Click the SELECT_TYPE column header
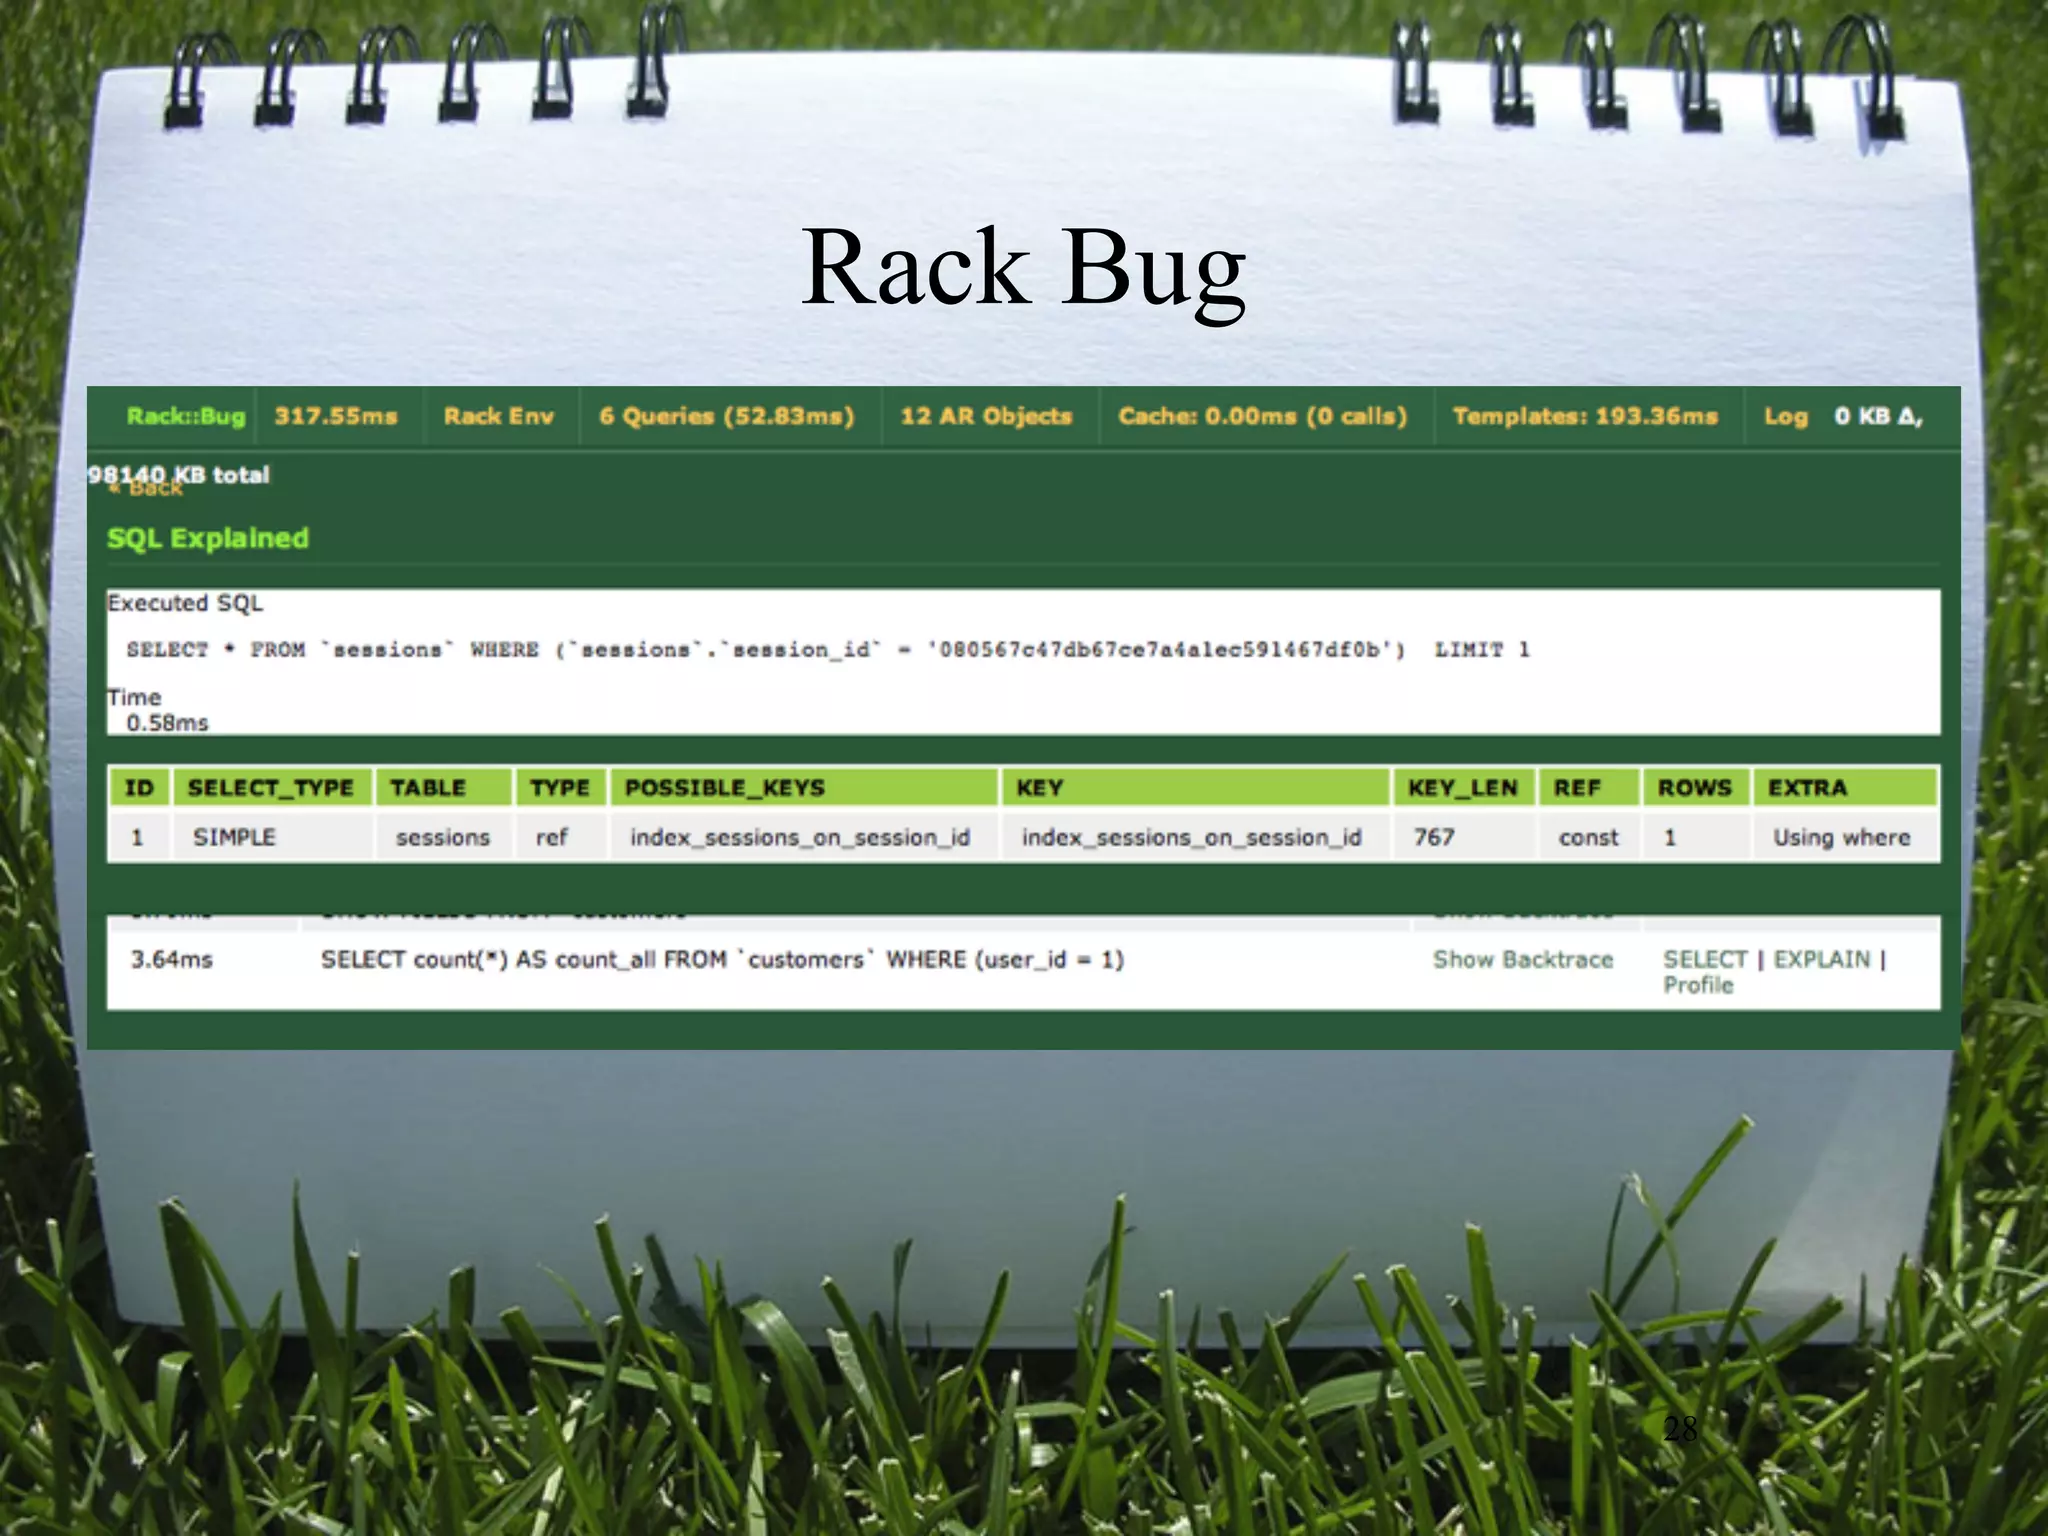2048x1536 pixels. click(x=271, y=788)
